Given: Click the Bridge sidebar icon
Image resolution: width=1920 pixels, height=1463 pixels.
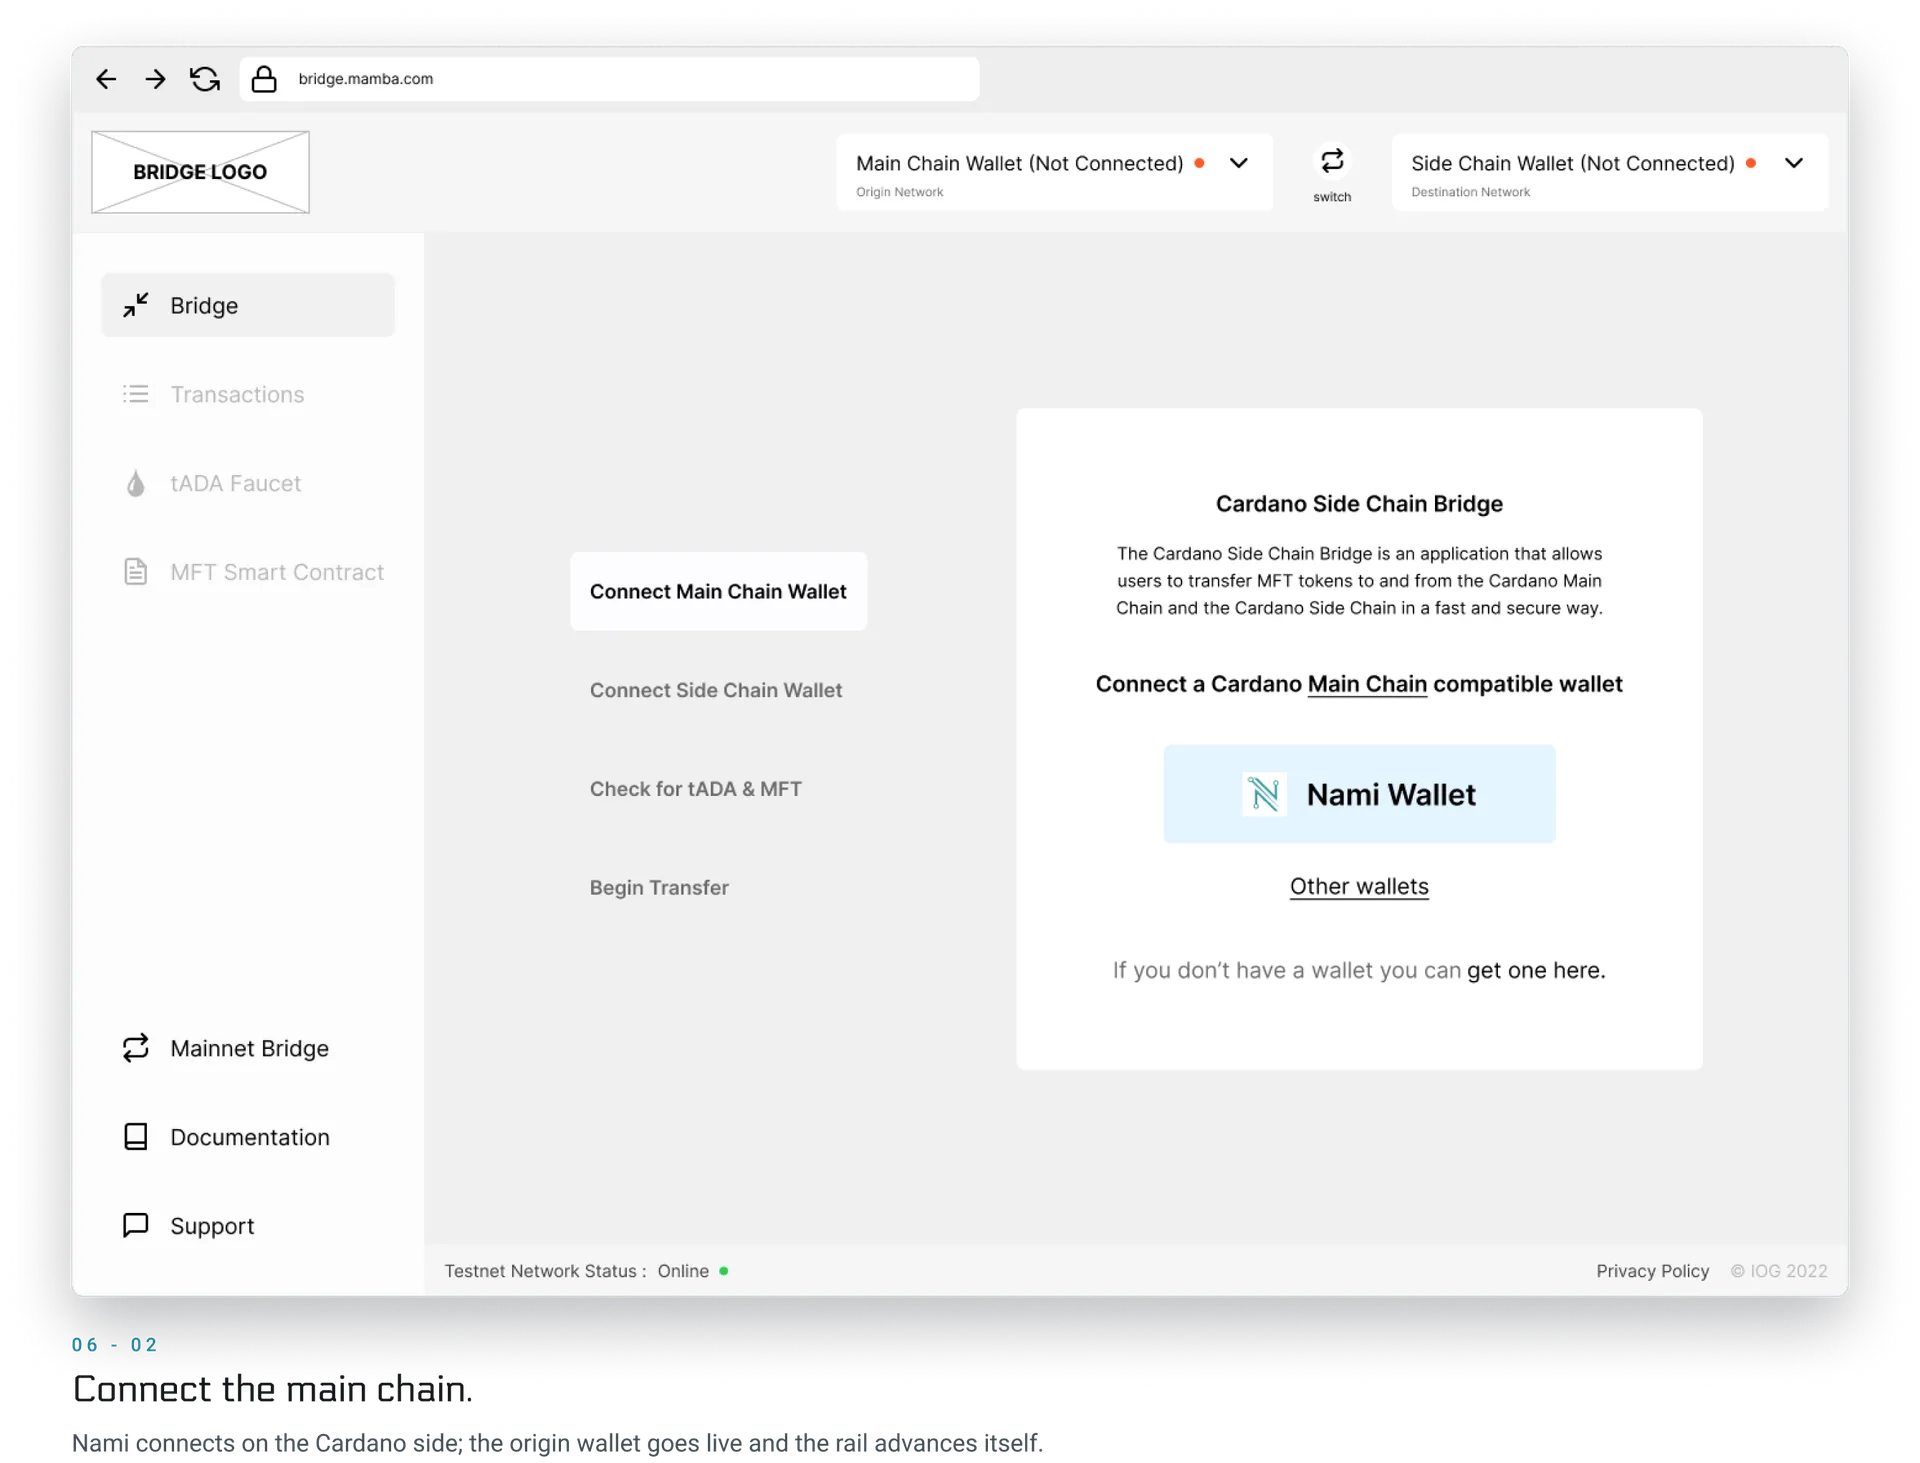Looking at the screenshot, I should tap(136, 305).
